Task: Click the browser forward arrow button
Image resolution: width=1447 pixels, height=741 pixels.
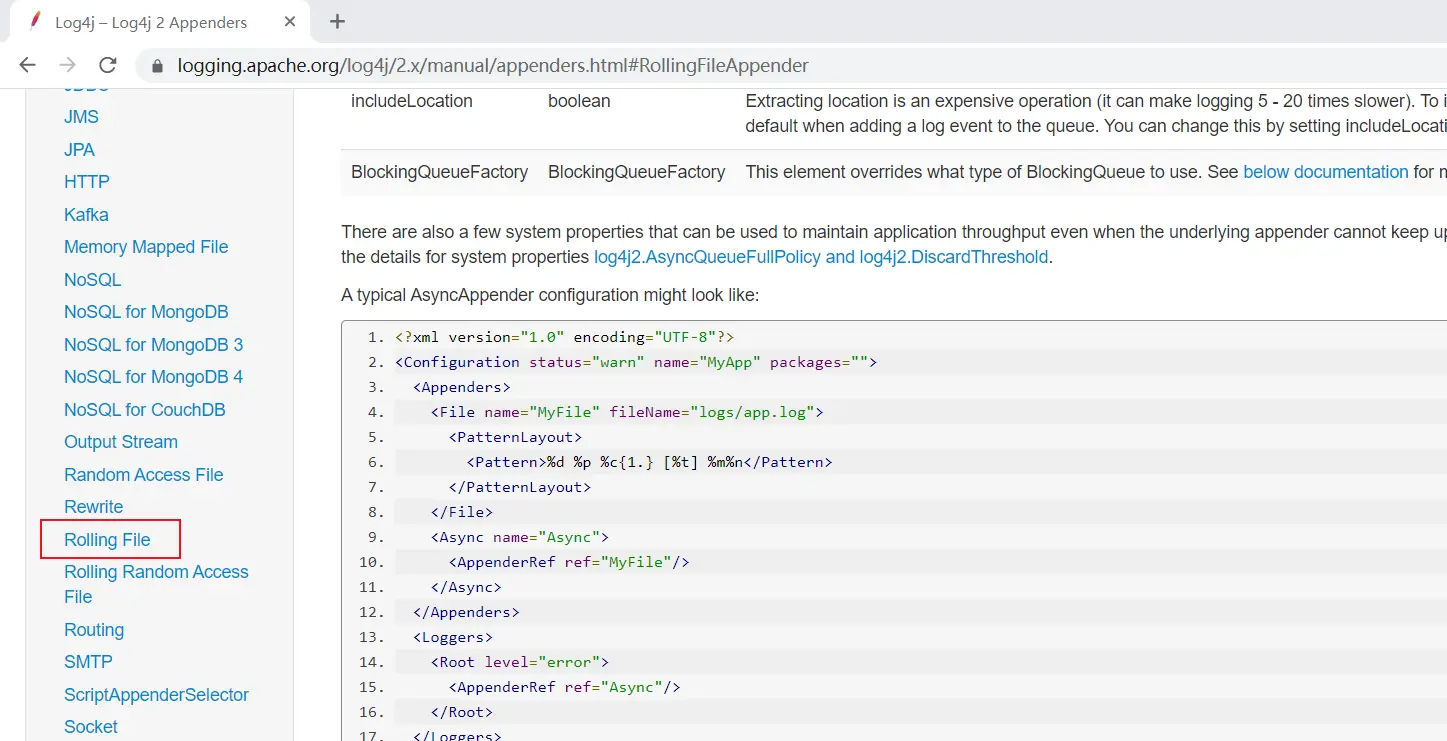Action: tap(67, 65)
